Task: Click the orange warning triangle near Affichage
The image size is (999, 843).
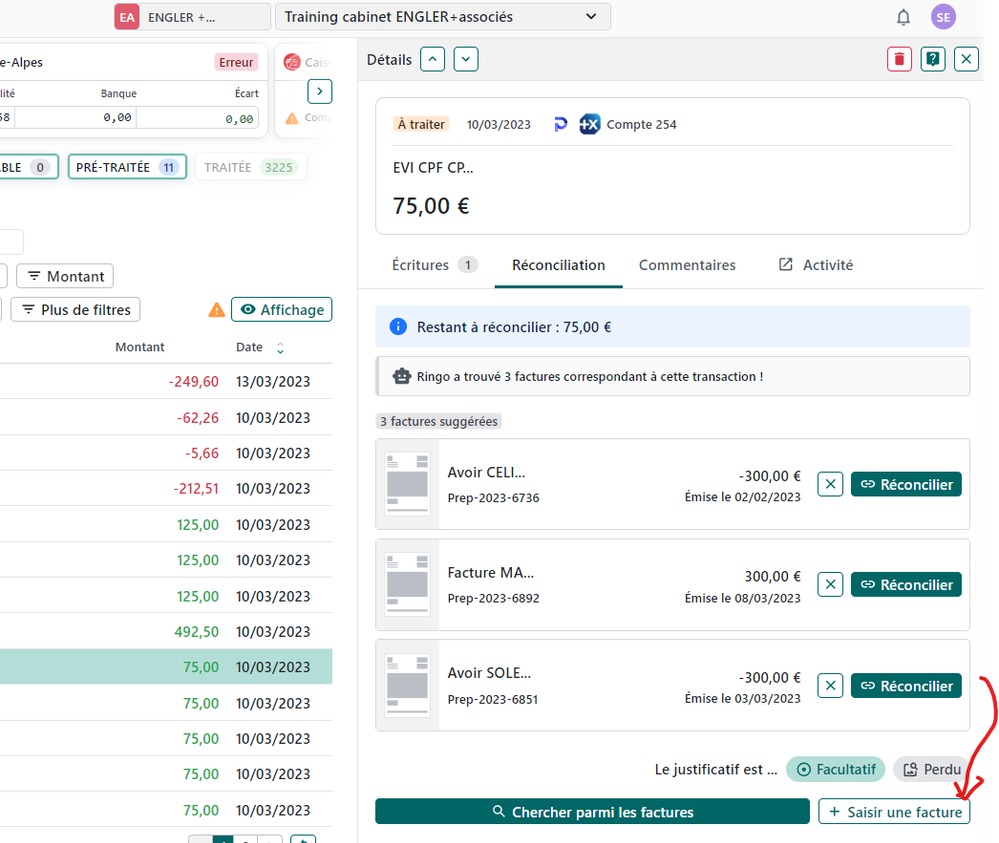Action: 216,310
